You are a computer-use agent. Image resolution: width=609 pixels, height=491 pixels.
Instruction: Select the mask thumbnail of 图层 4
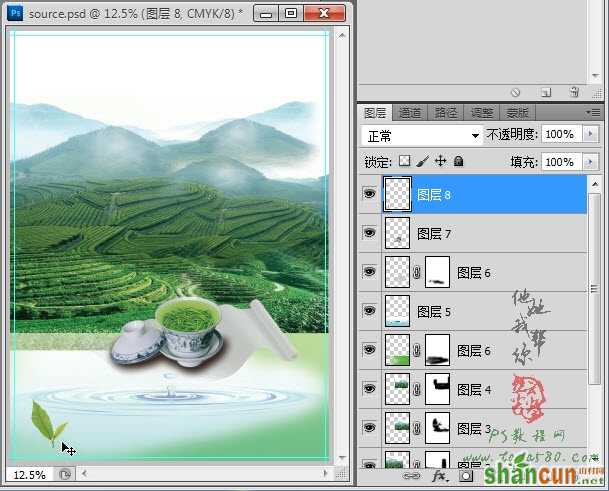437,389
